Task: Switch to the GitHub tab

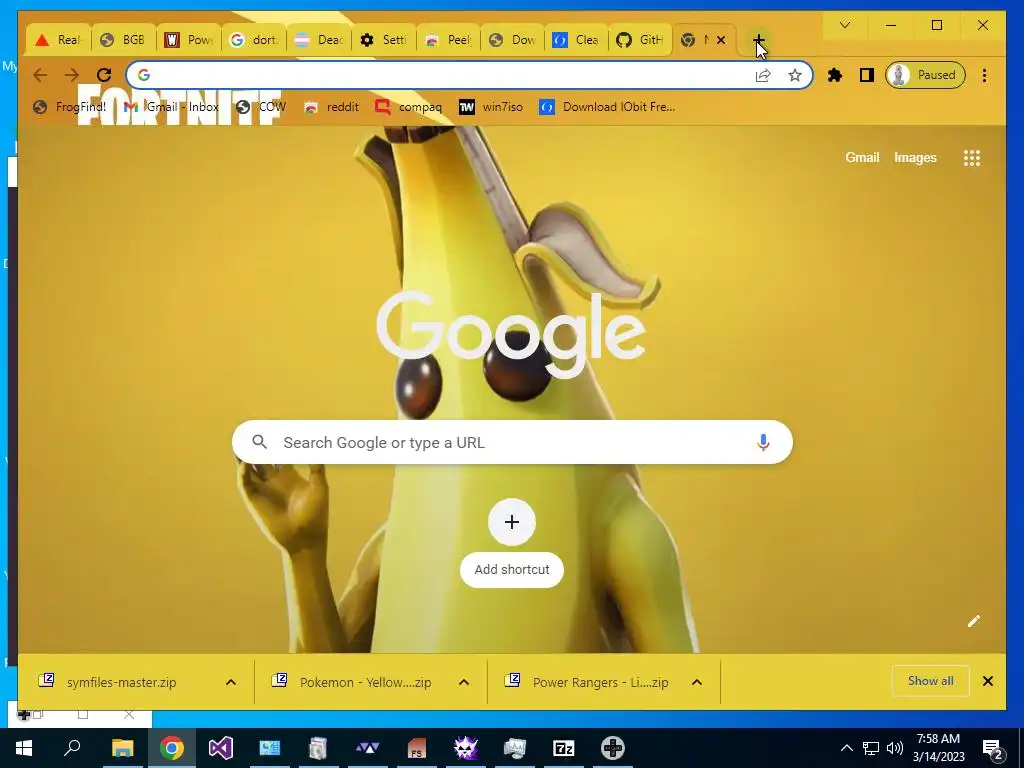Action: tap(640, 40)
